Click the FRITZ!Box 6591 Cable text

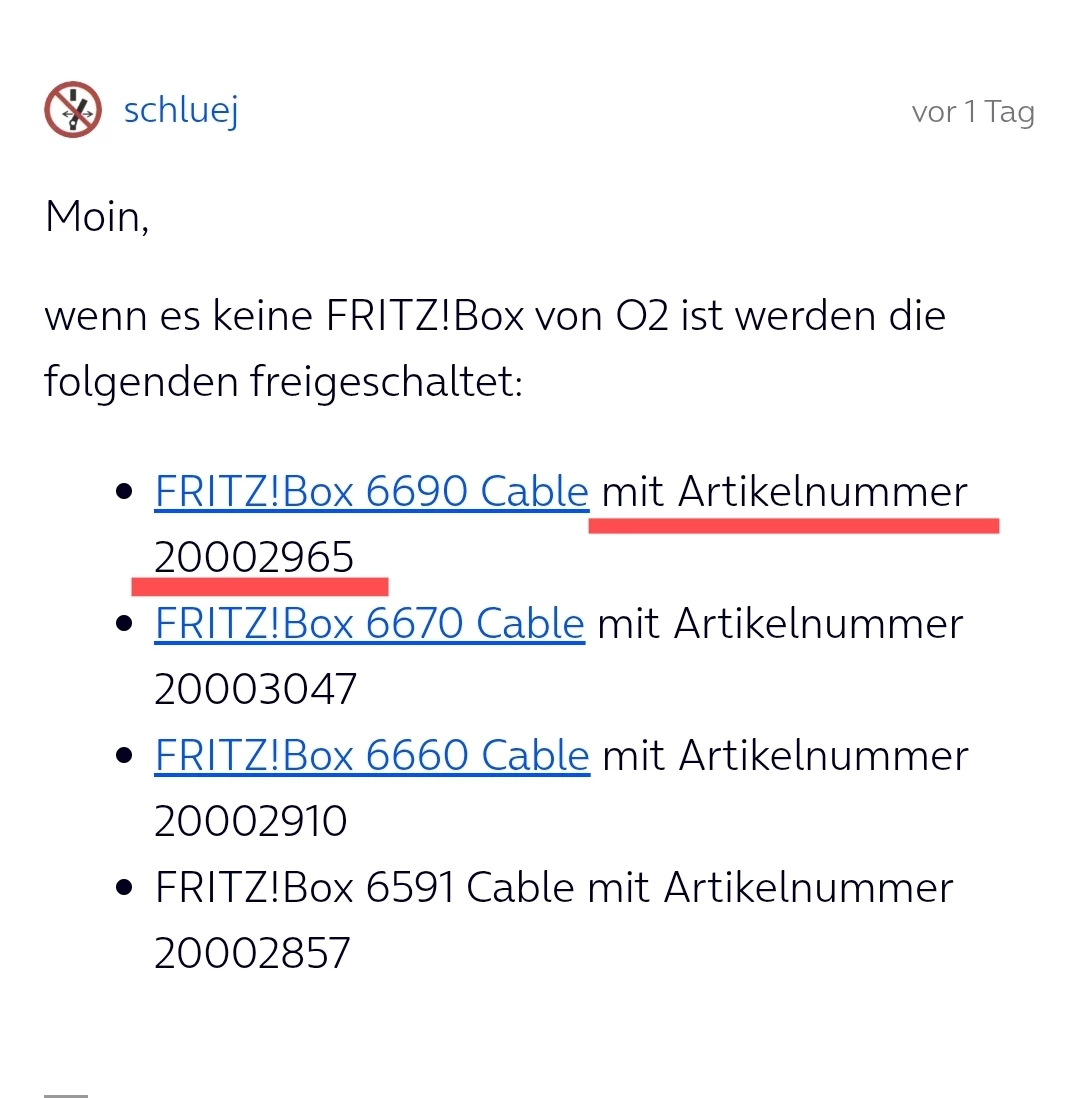point(364,888)
